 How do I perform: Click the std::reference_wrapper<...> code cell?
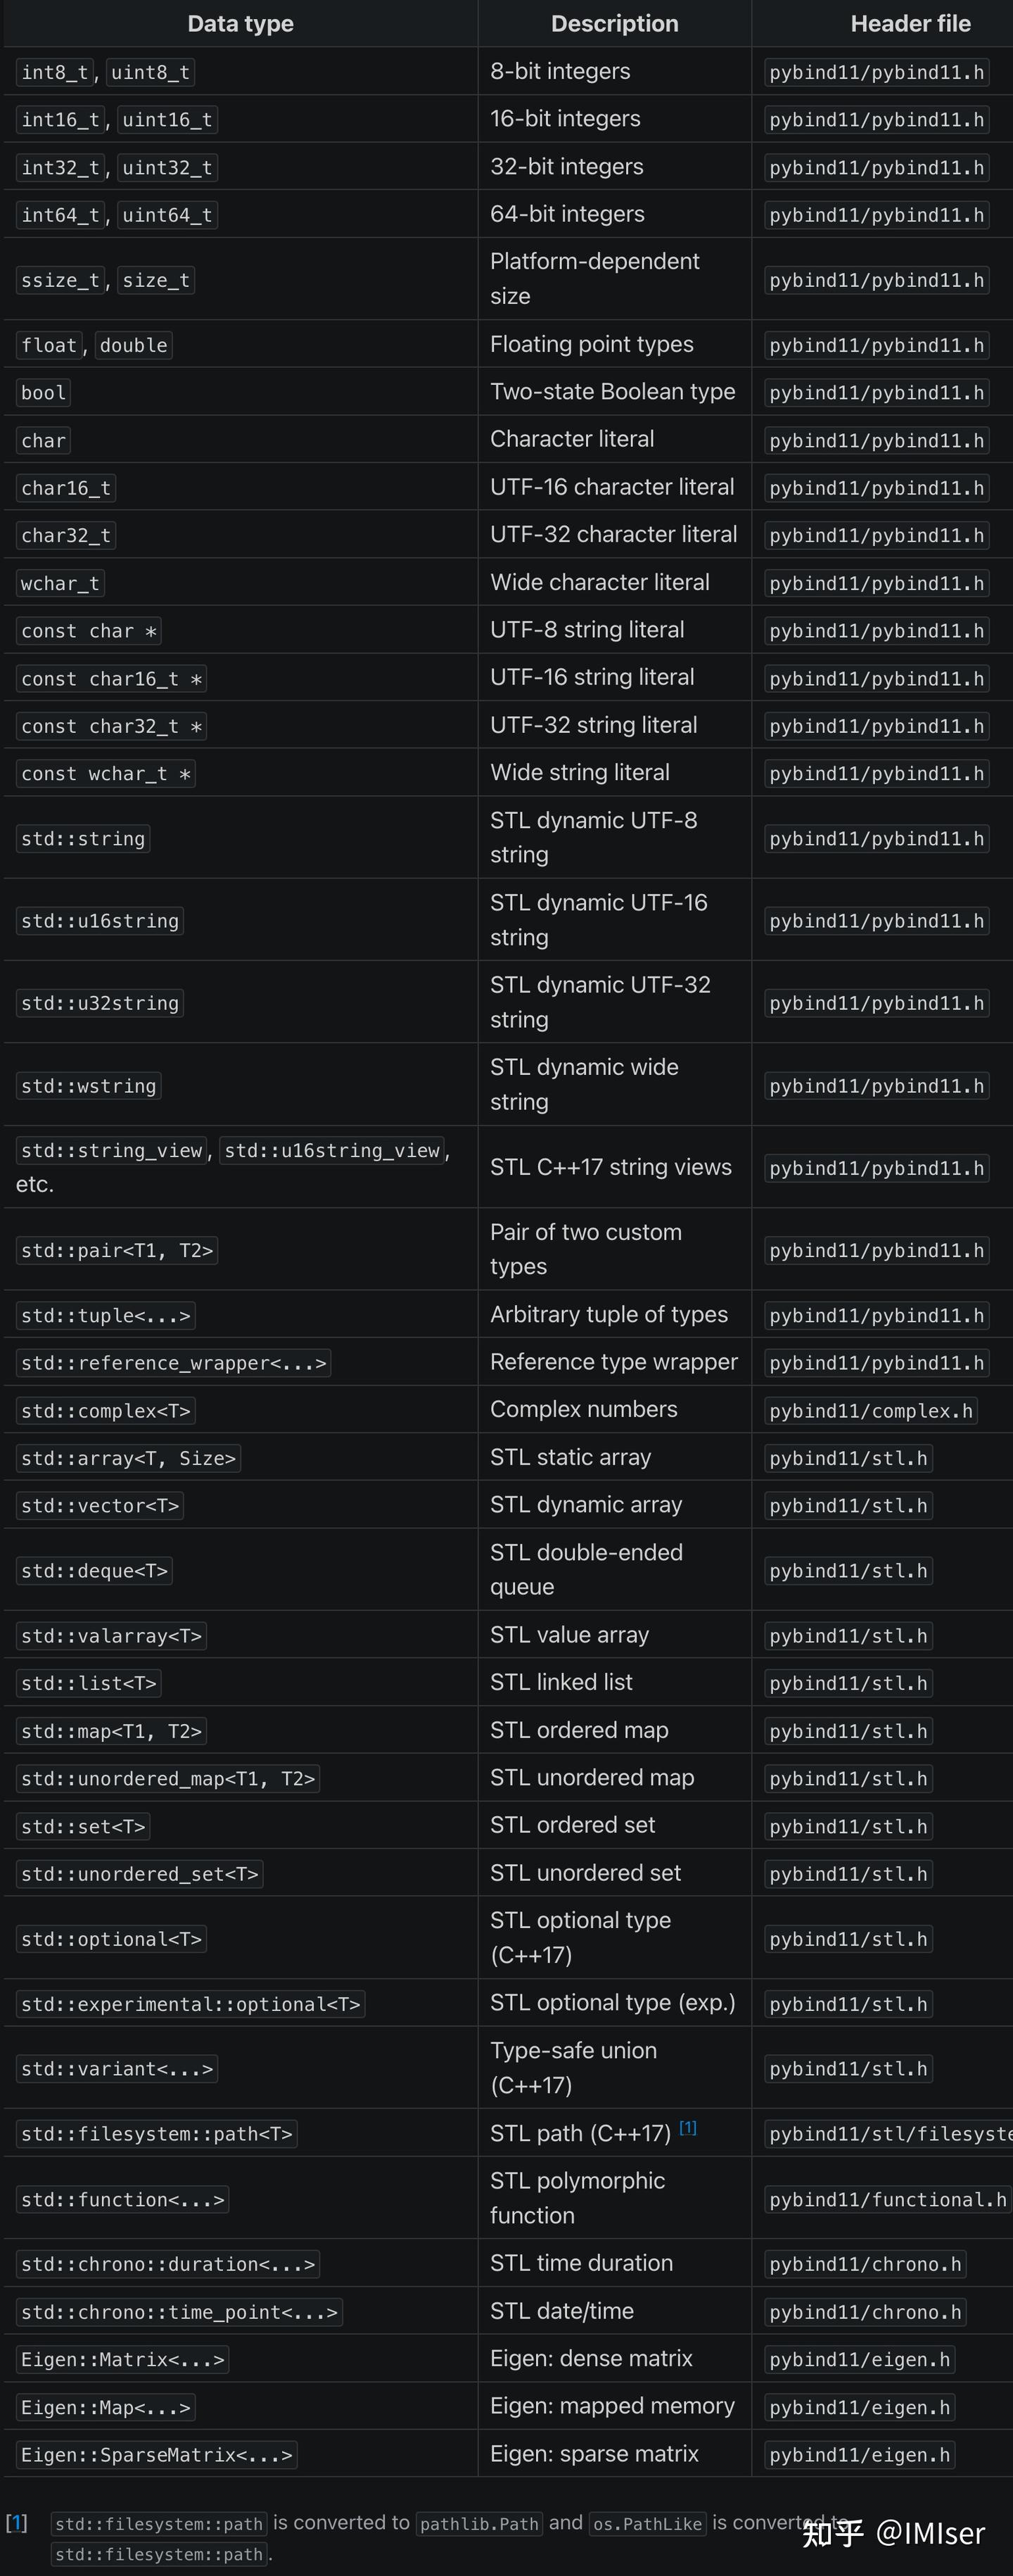174,1363
